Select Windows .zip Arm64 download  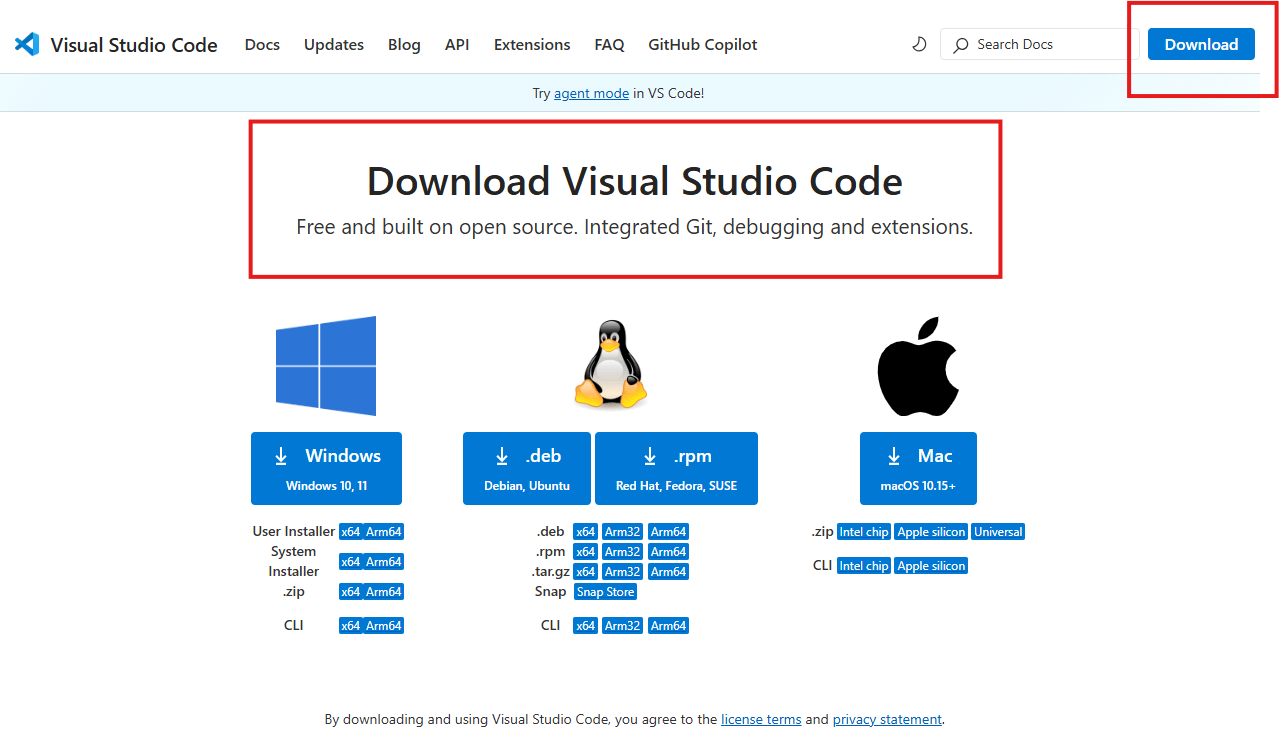384,592
